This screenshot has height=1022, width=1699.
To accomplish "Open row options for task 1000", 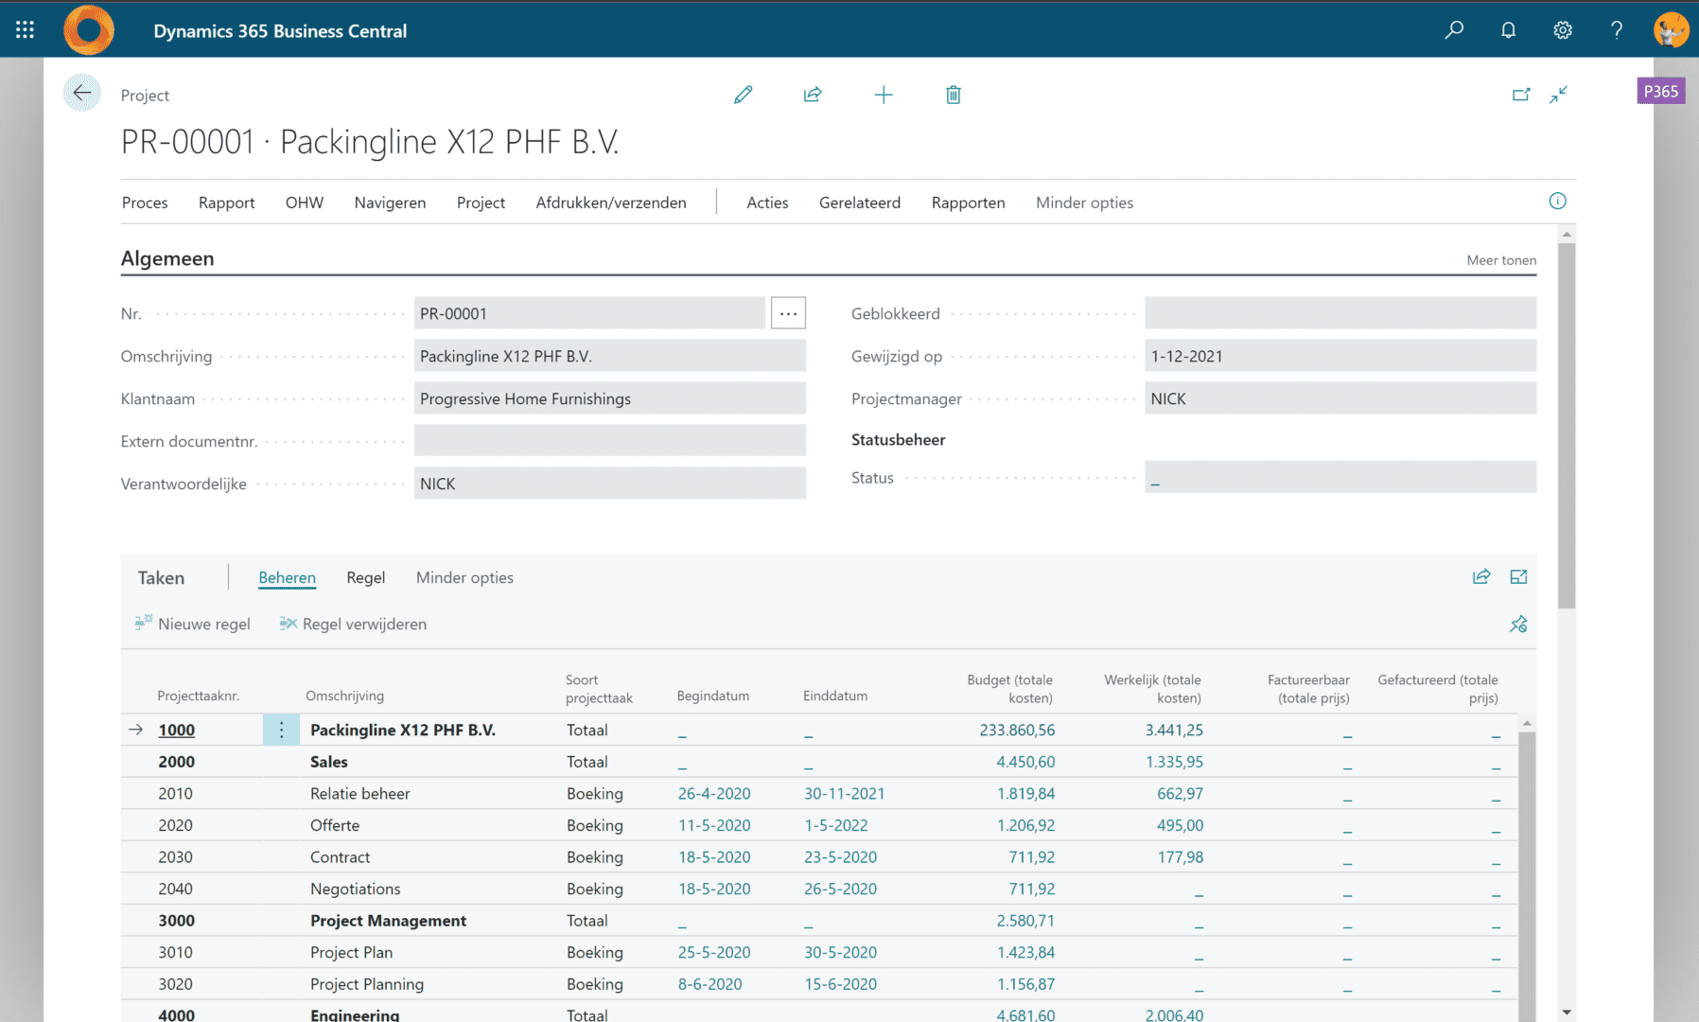I will [281, 730].
